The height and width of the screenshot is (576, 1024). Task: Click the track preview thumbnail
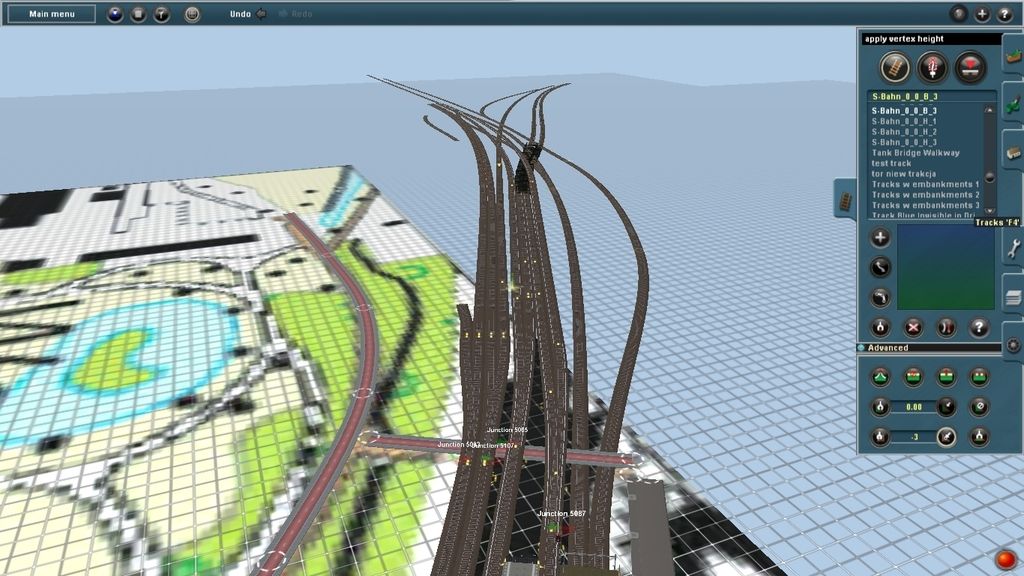tap(945, 267)
